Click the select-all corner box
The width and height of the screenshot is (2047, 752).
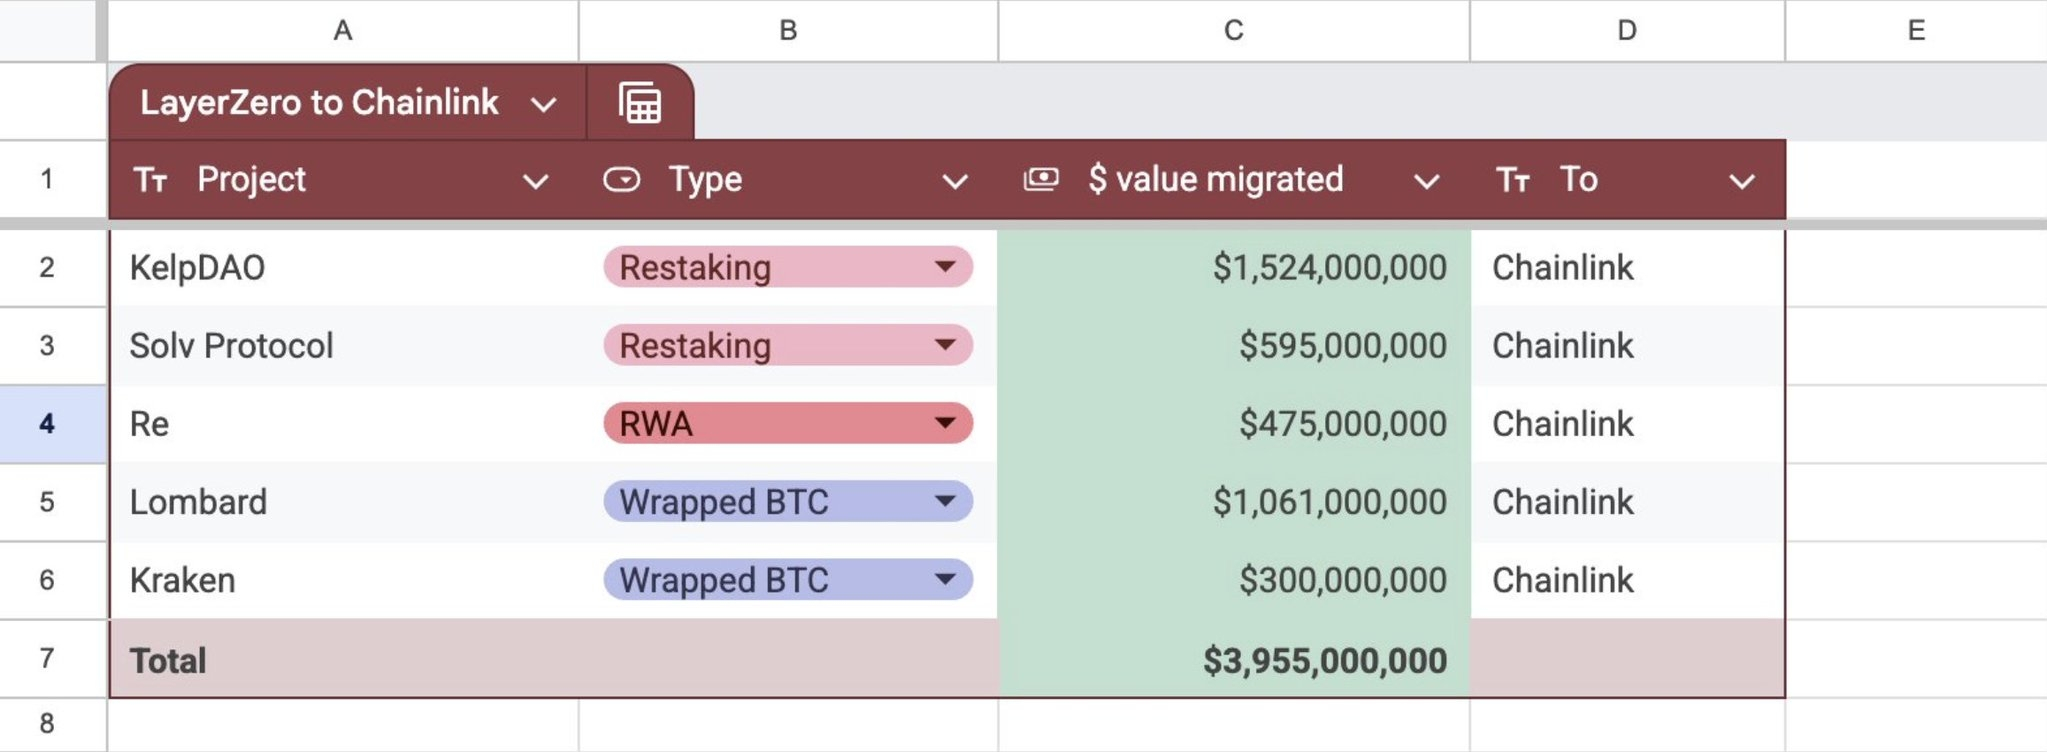point(50,30)
